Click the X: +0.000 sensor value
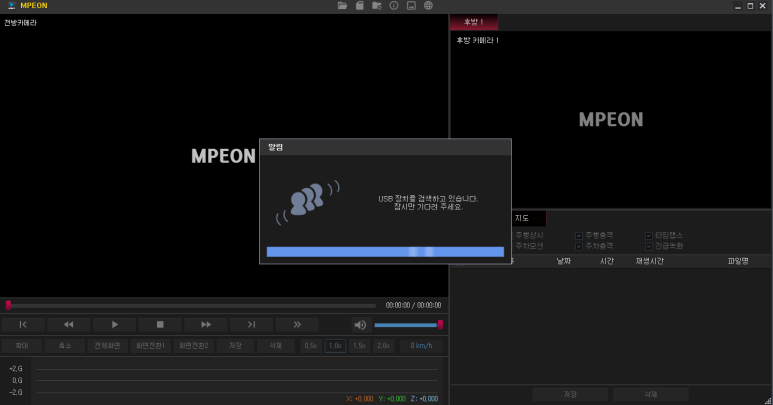Viewport: 773px width, 405px height. pyautogui.click(x=359, y=399)
